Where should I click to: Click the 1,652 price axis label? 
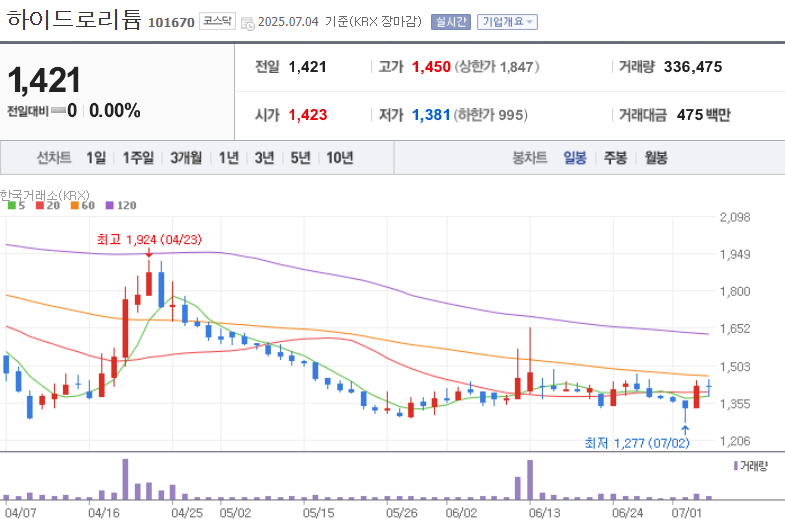[x=735, y=328]
